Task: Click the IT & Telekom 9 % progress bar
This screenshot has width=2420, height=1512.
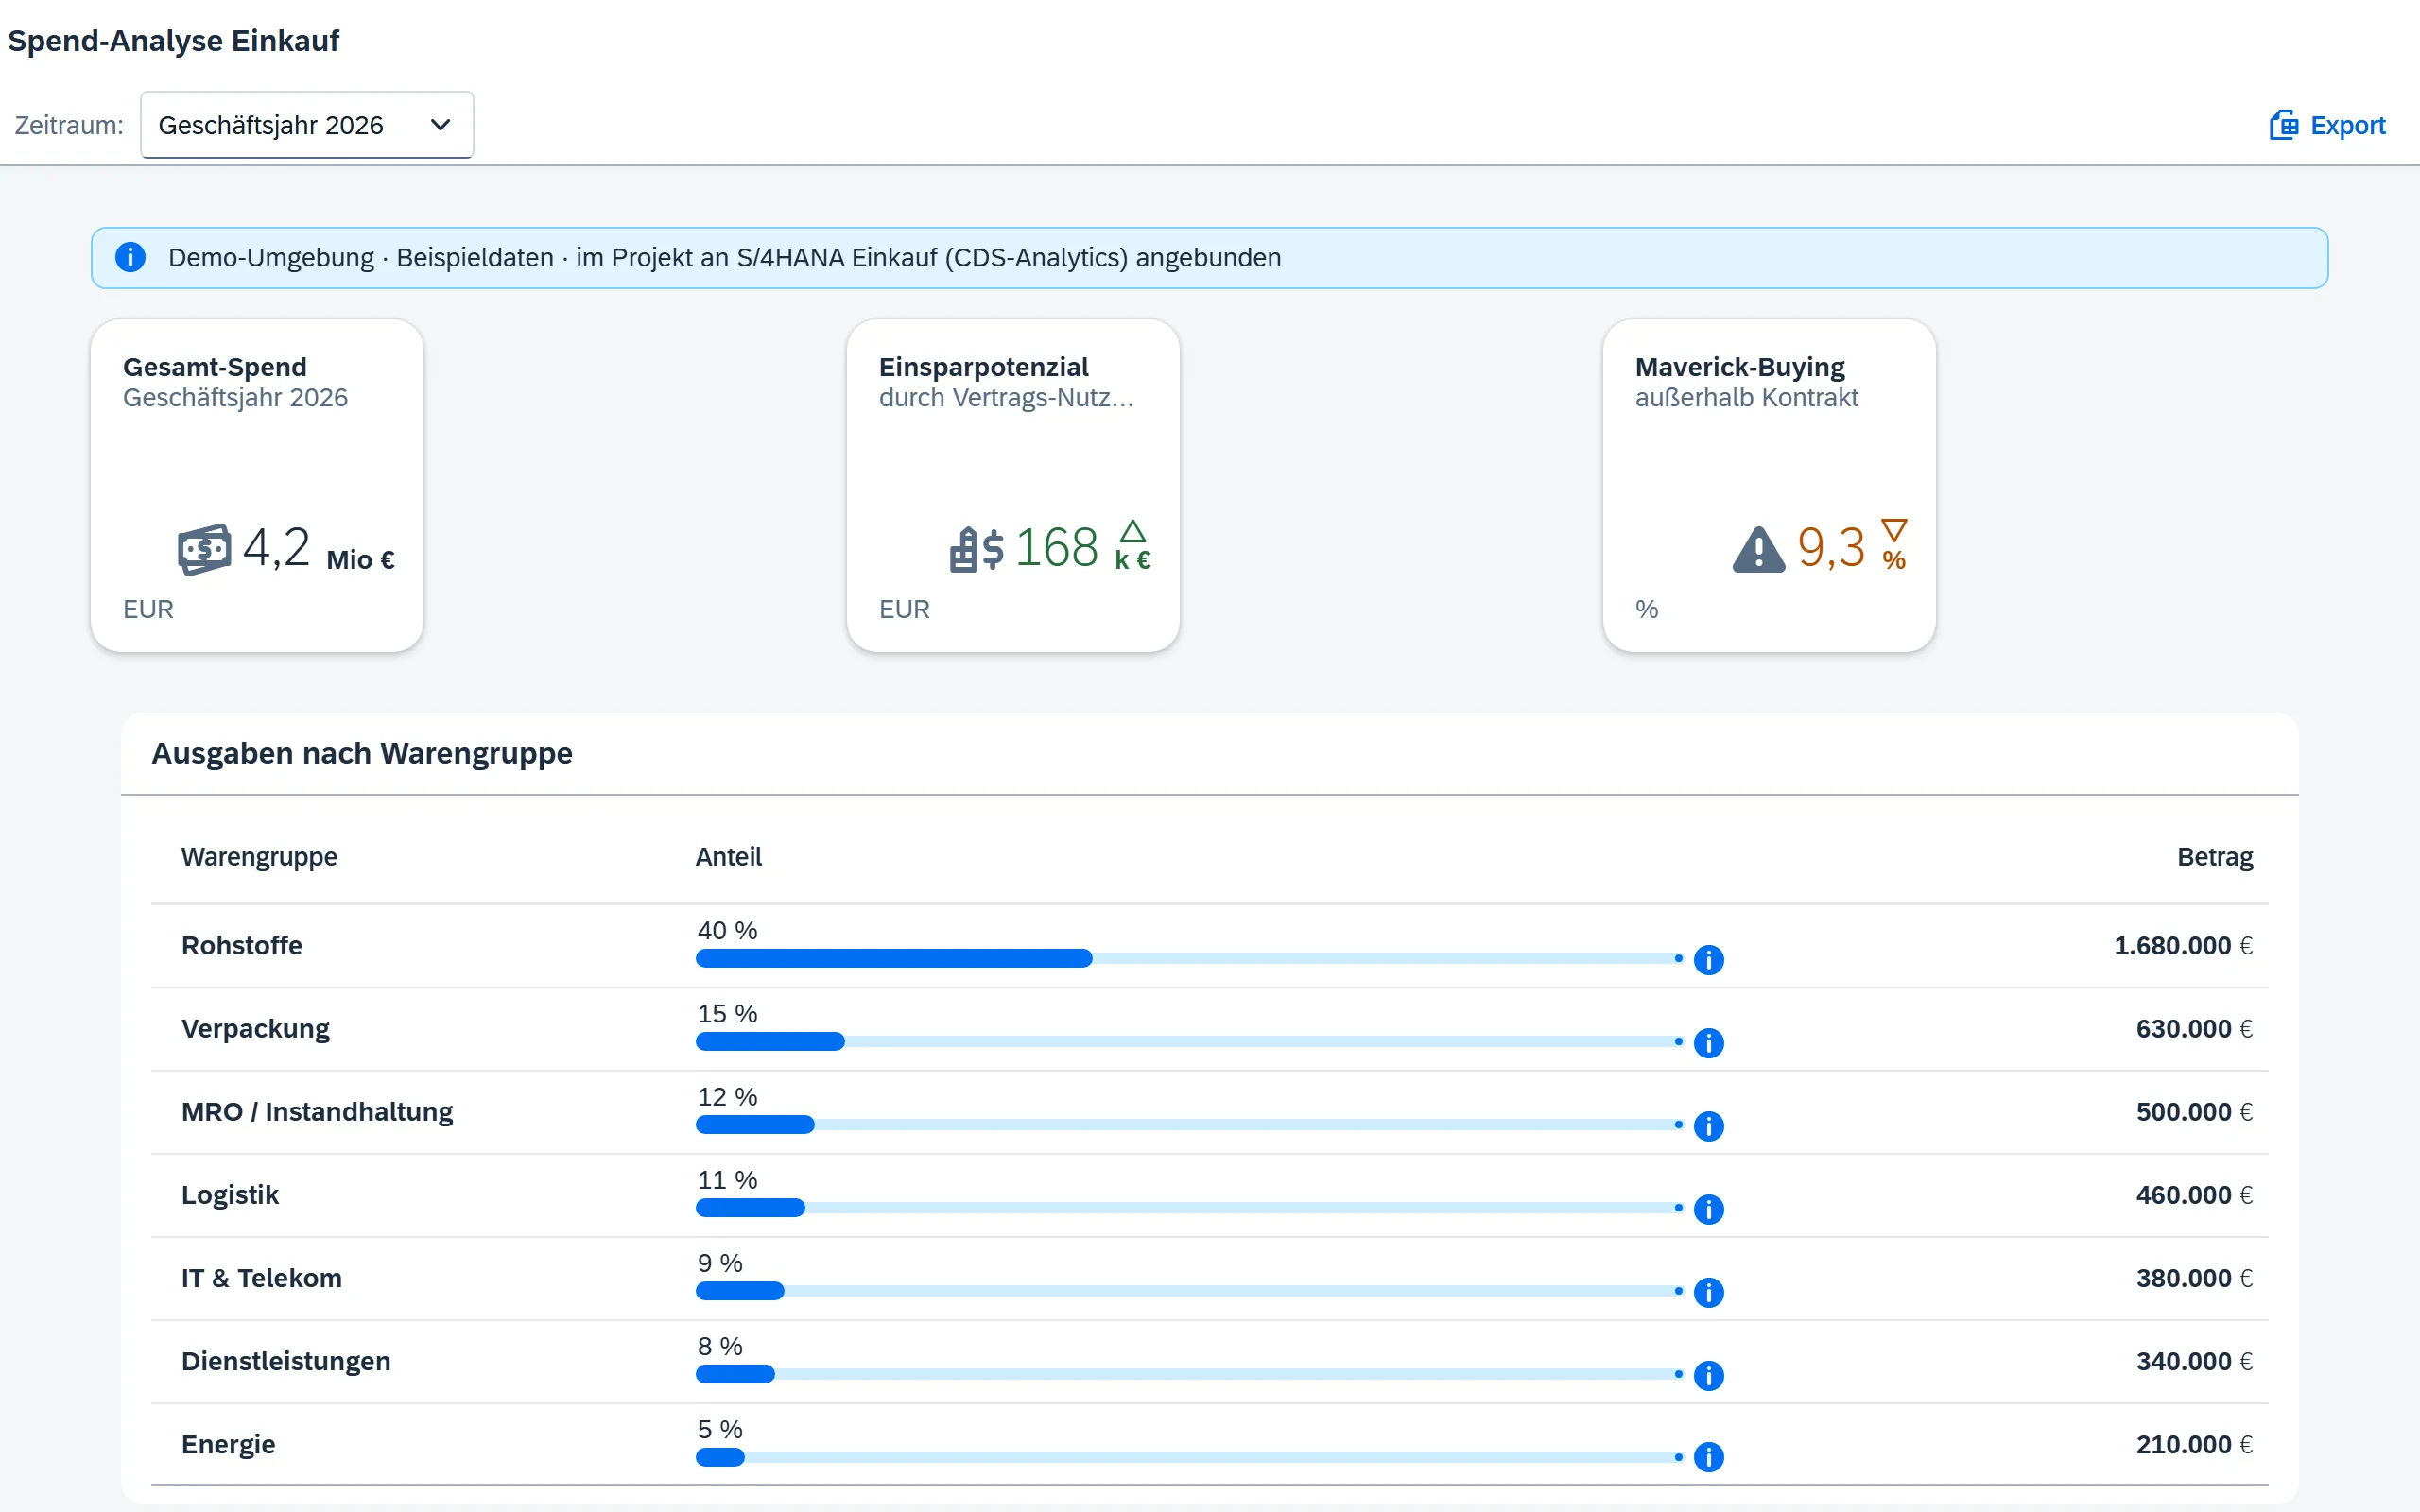Action: click(x=1190, y=1290)
